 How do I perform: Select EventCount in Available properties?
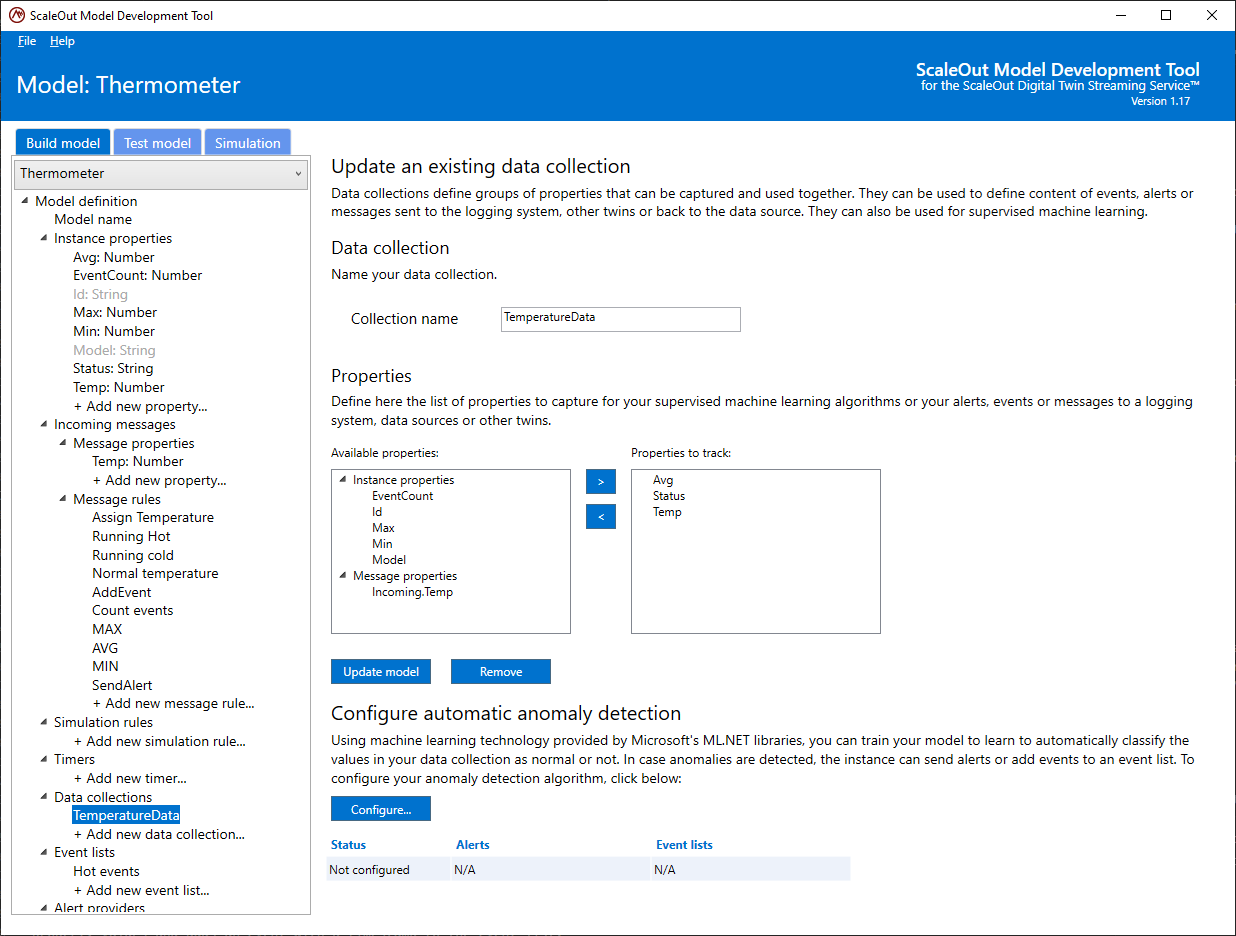pyautogui.click(x=402, y=496)
